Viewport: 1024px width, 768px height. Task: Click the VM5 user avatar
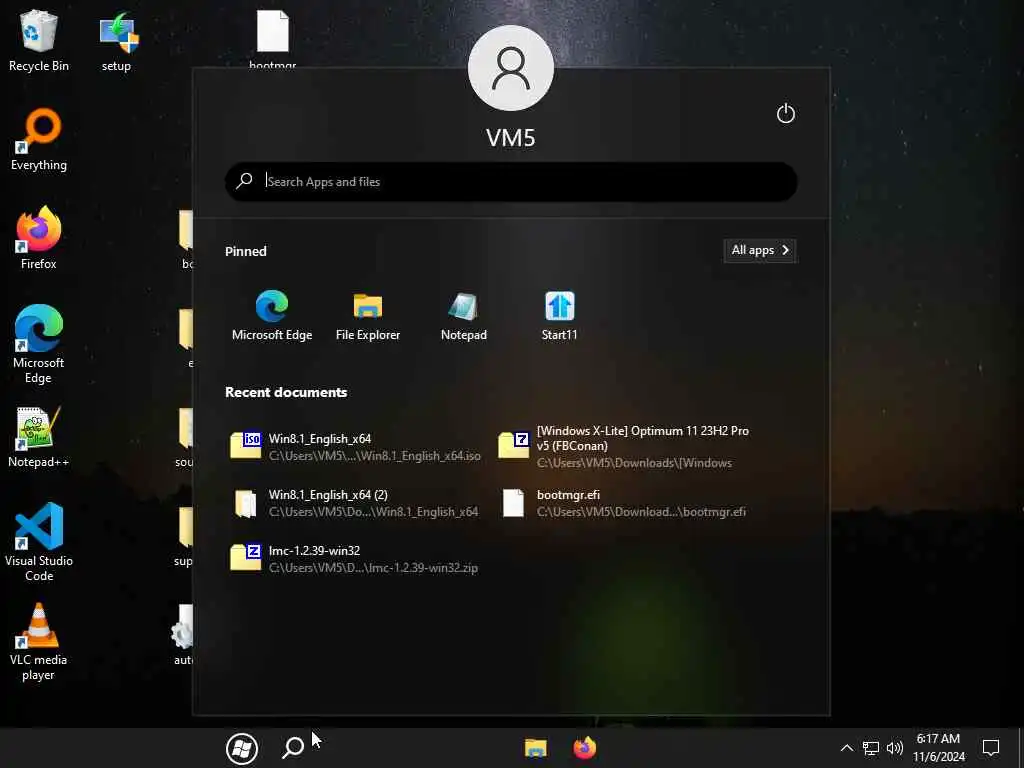pyautogui.click(x=511, y=68)
